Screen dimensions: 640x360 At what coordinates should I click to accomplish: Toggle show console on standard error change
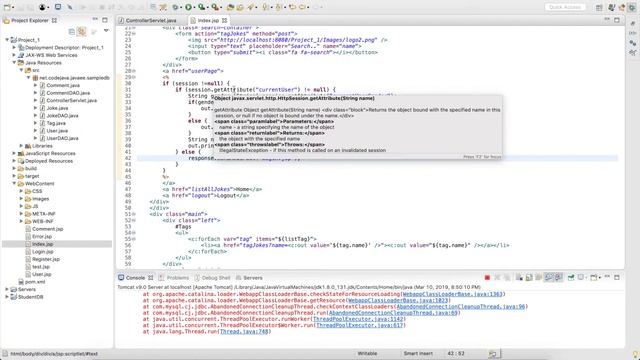click(559, 278)
